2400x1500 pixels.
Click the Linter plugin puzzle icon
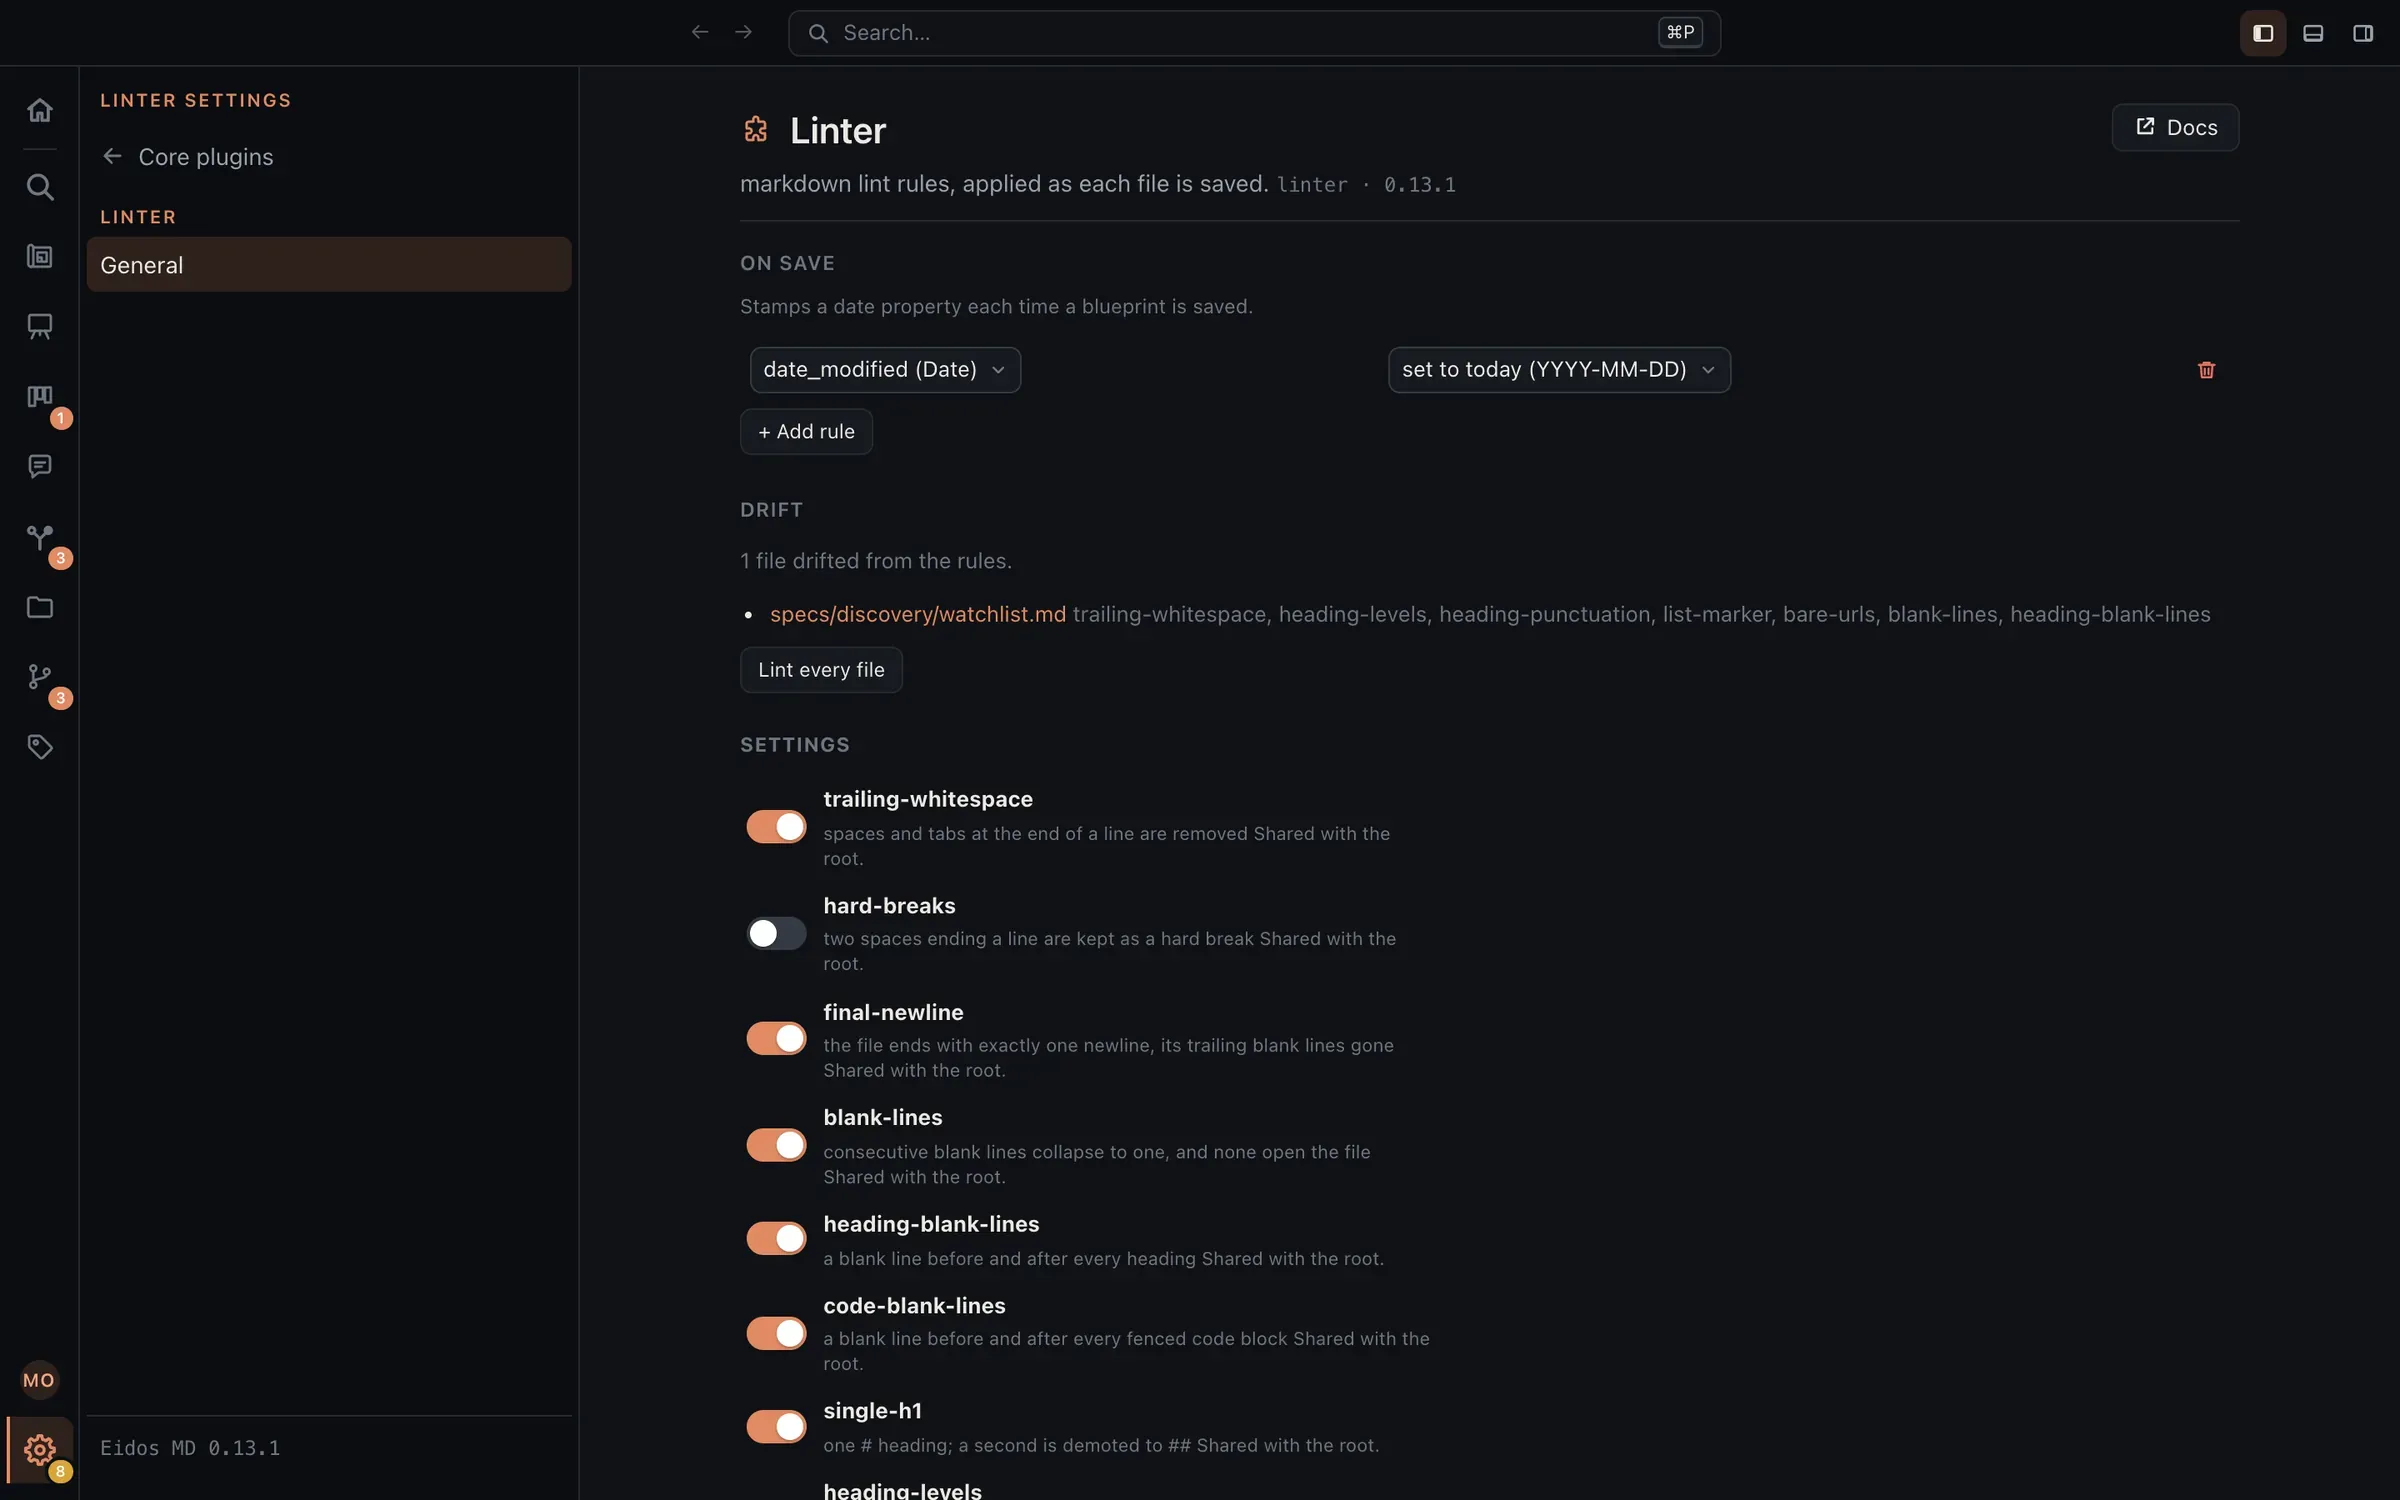756,130
